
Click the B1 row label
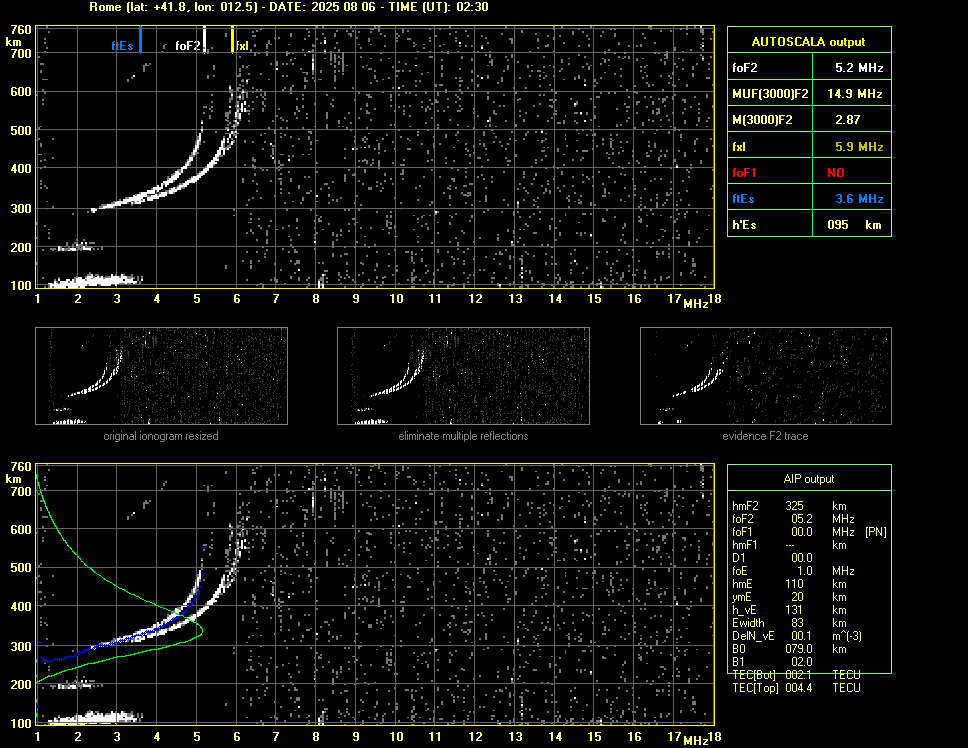pyautogui.click(x=738, y=662)
